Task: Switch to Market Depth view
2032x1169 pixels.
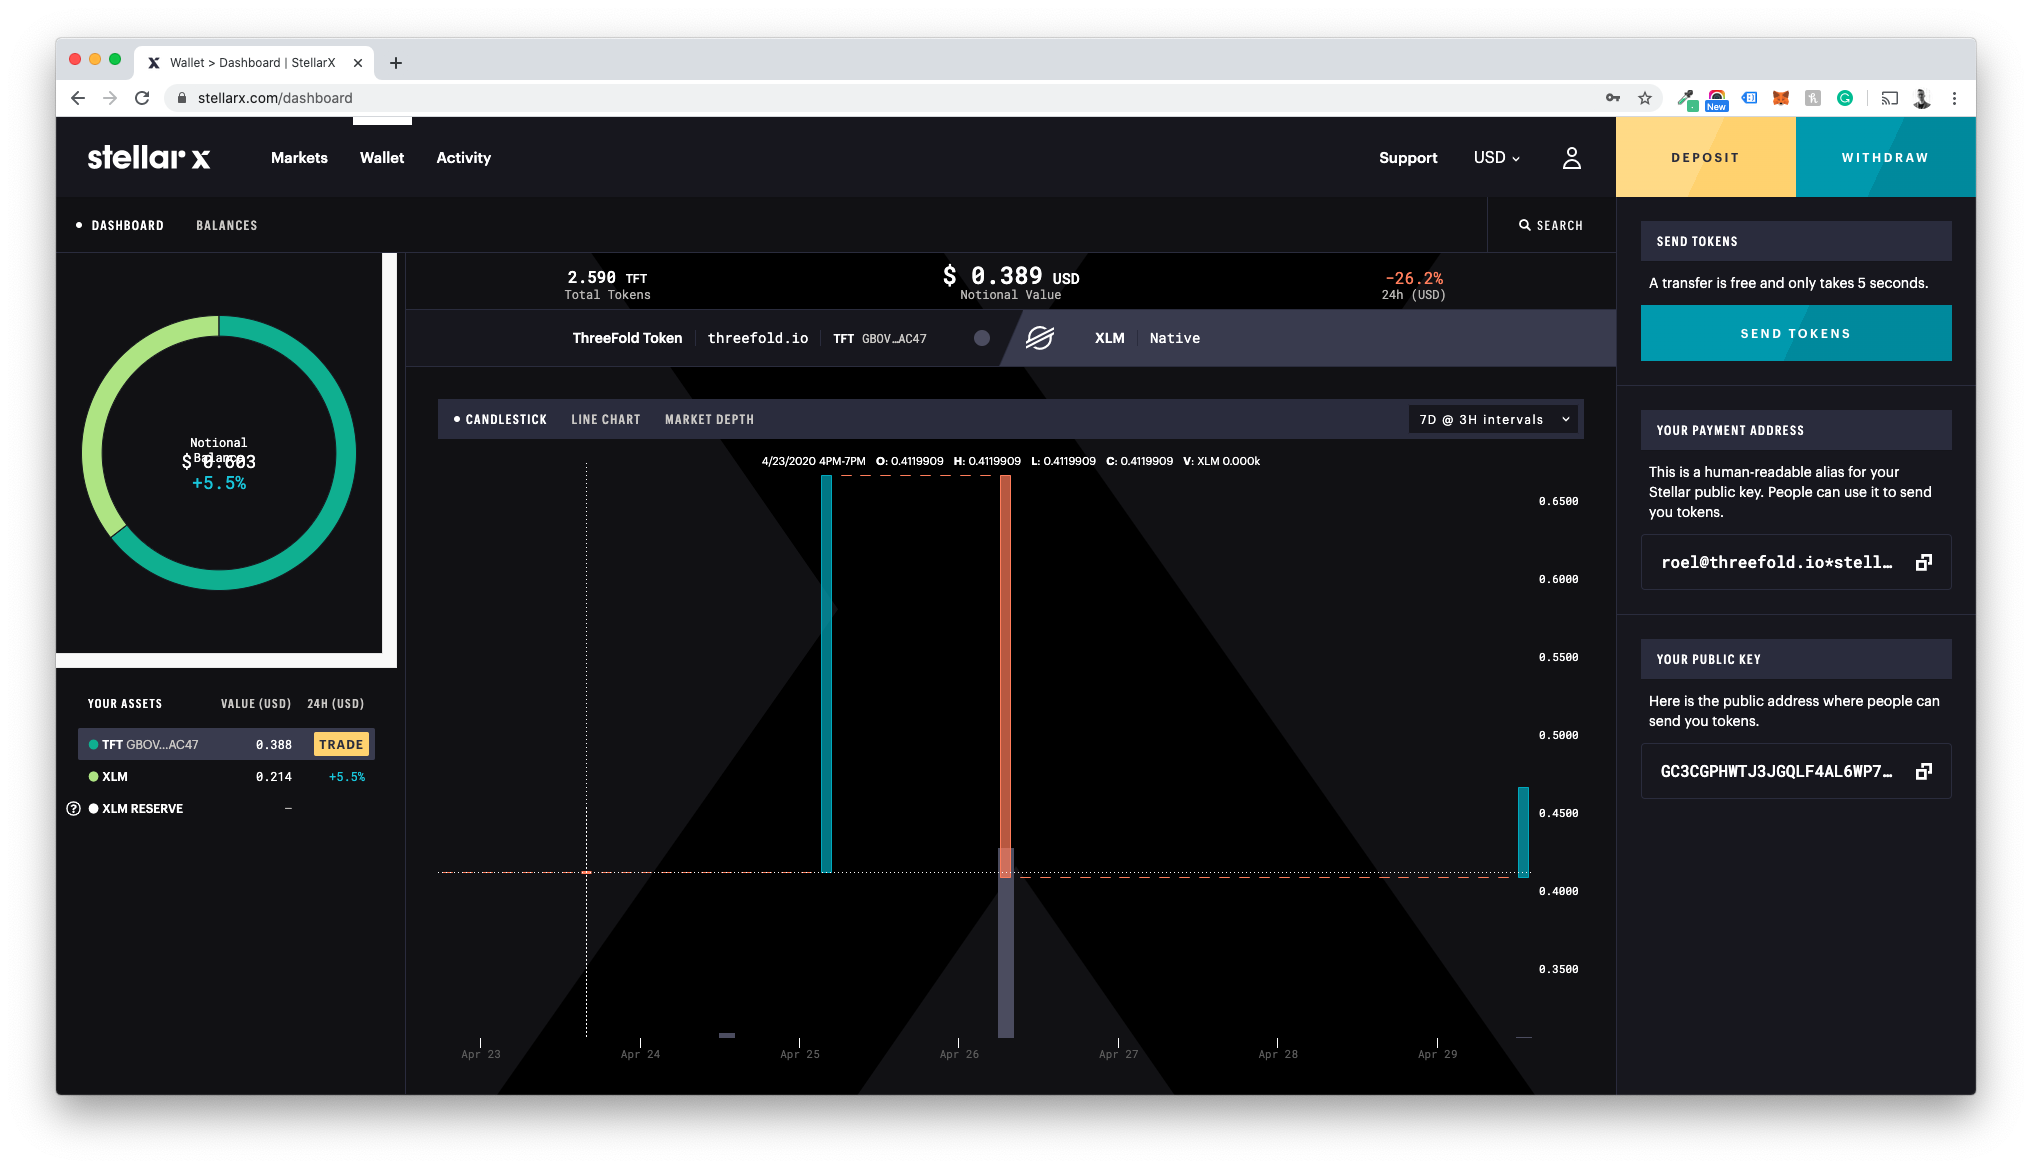Action: click(x=709, y=420)
